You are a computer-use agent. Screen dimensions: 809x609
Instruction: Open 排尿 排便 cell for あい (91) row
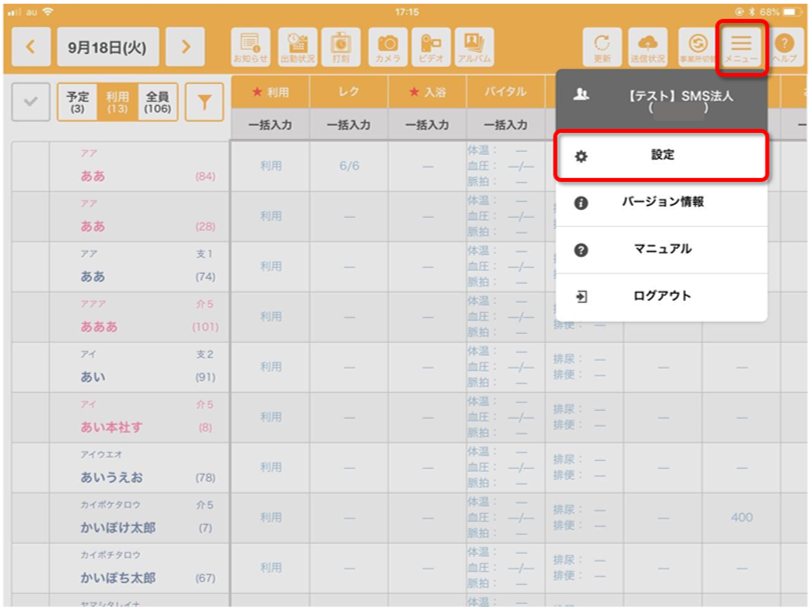(x=584, y=367)
